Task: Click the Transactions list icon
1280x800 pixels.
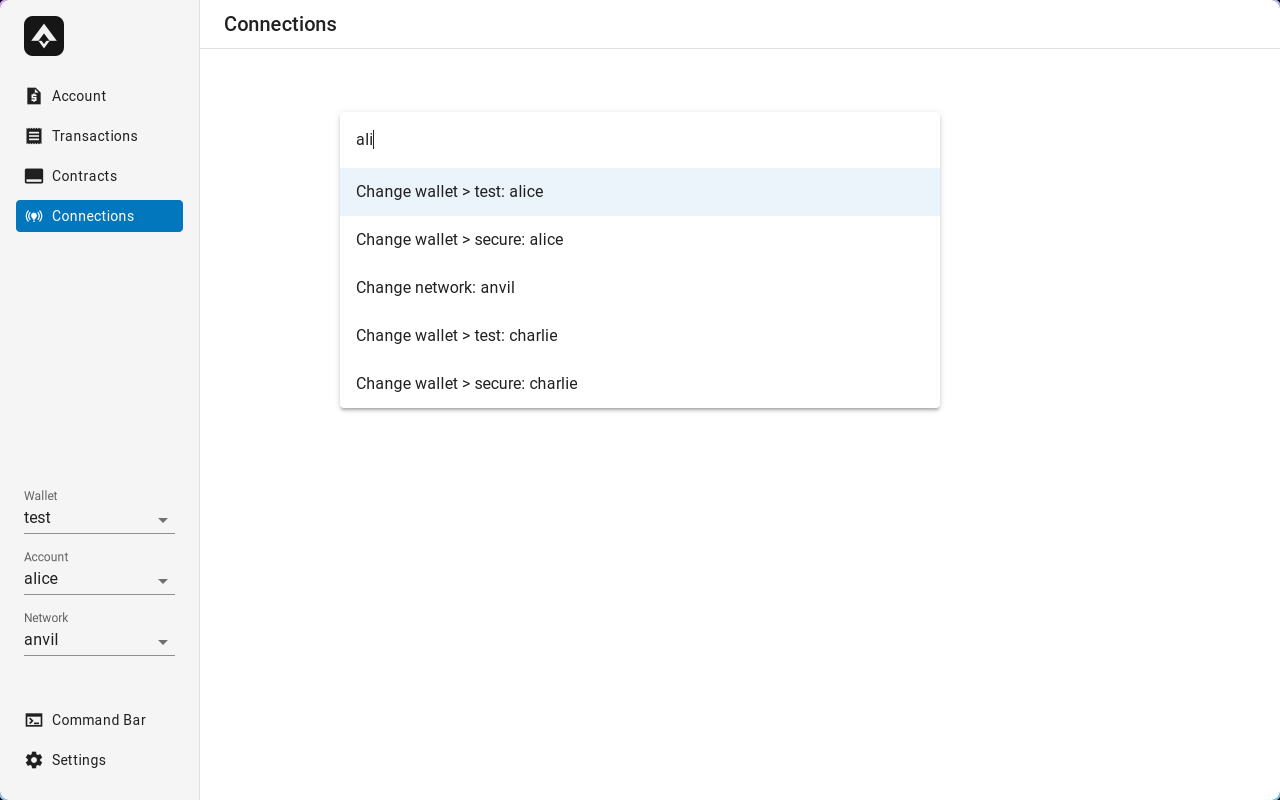Action: [x=34, y=136]
